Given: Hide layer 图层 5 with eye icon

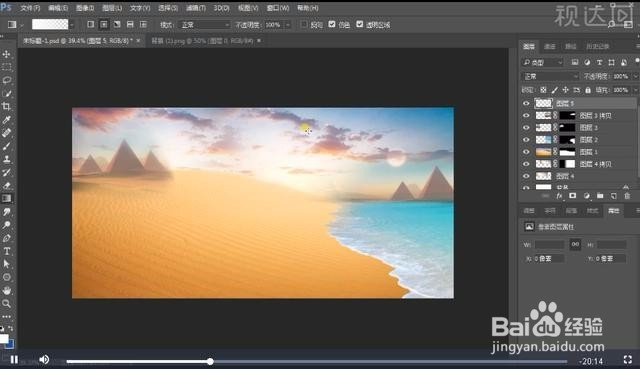Looking at the screenshot, I should coord(526,103).
